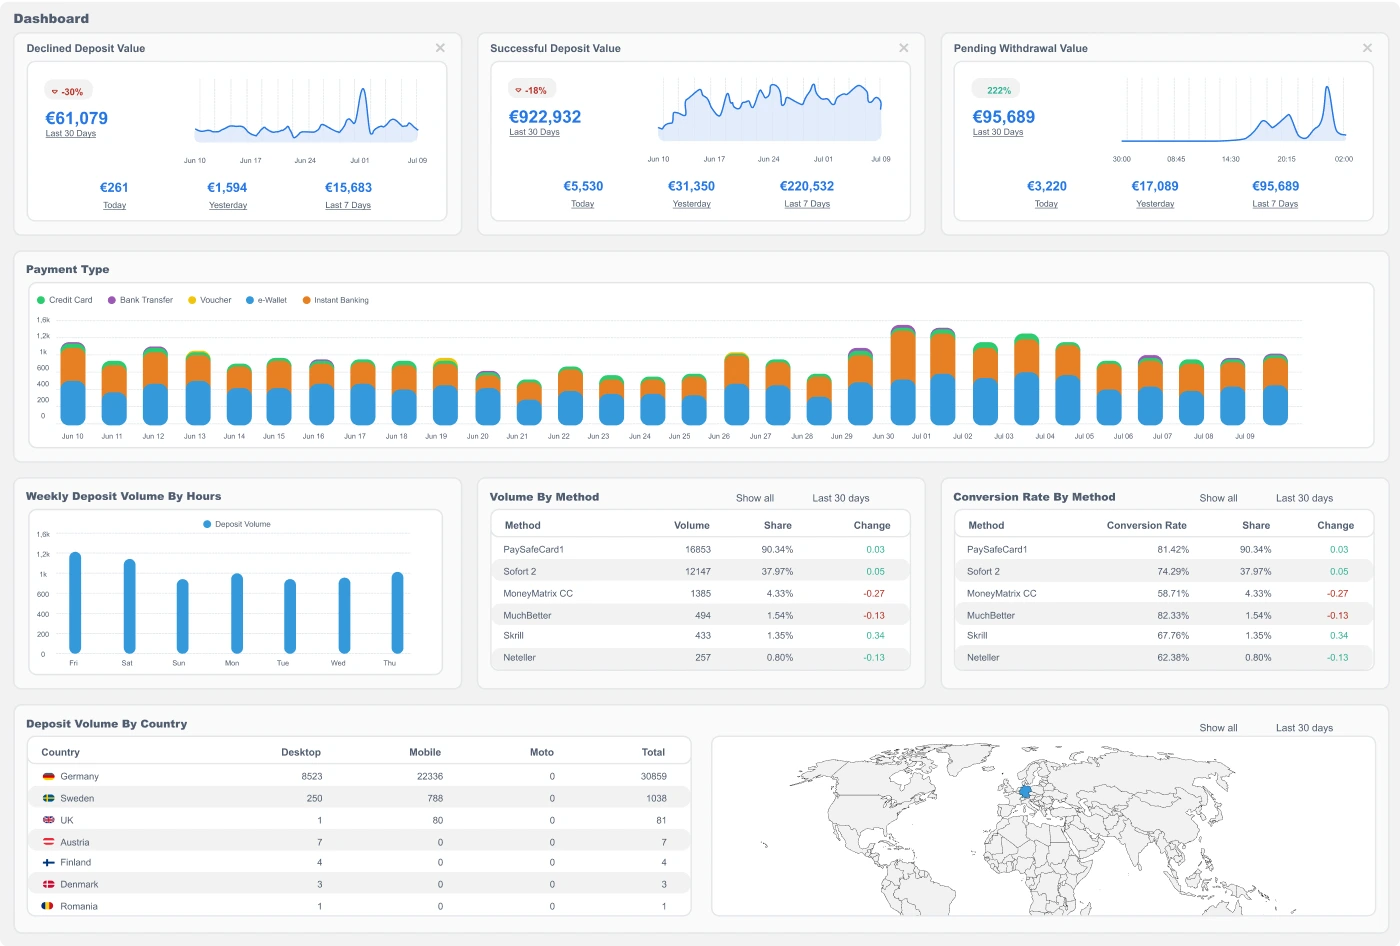This screenshot has height=946, width=1400.
Task: Open Last 30 days filter for Deposit Country
Action: [x=1304, y=728]
